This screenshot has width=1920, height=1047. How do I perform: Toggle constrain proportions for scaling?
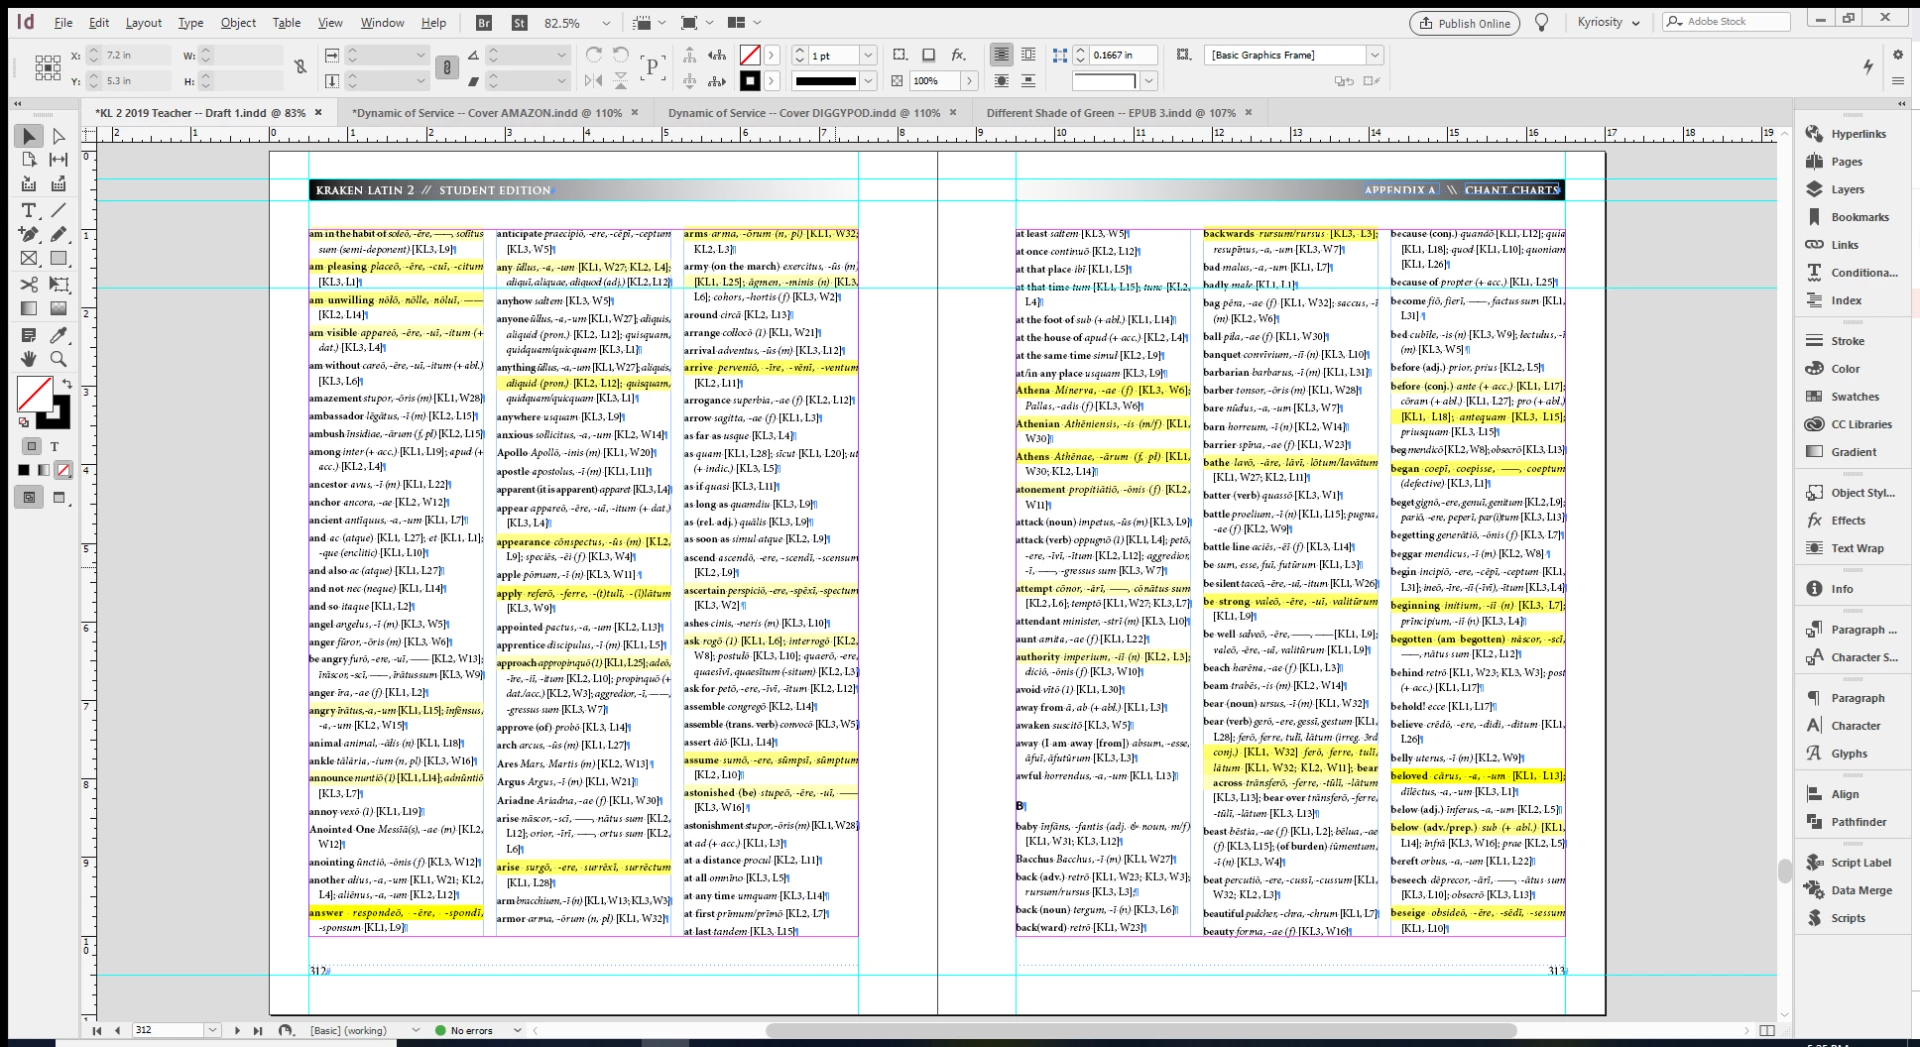pos(447,67)
